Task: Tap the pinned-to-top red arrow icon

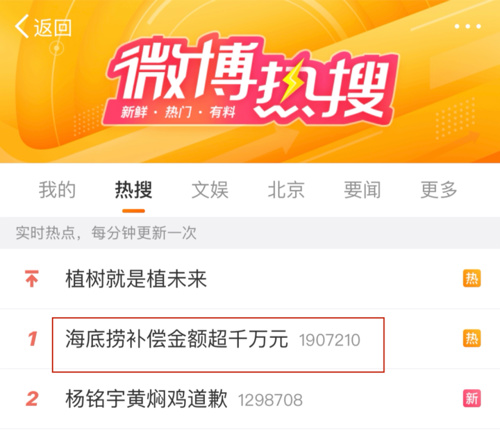Action: [x=32, y=279]
